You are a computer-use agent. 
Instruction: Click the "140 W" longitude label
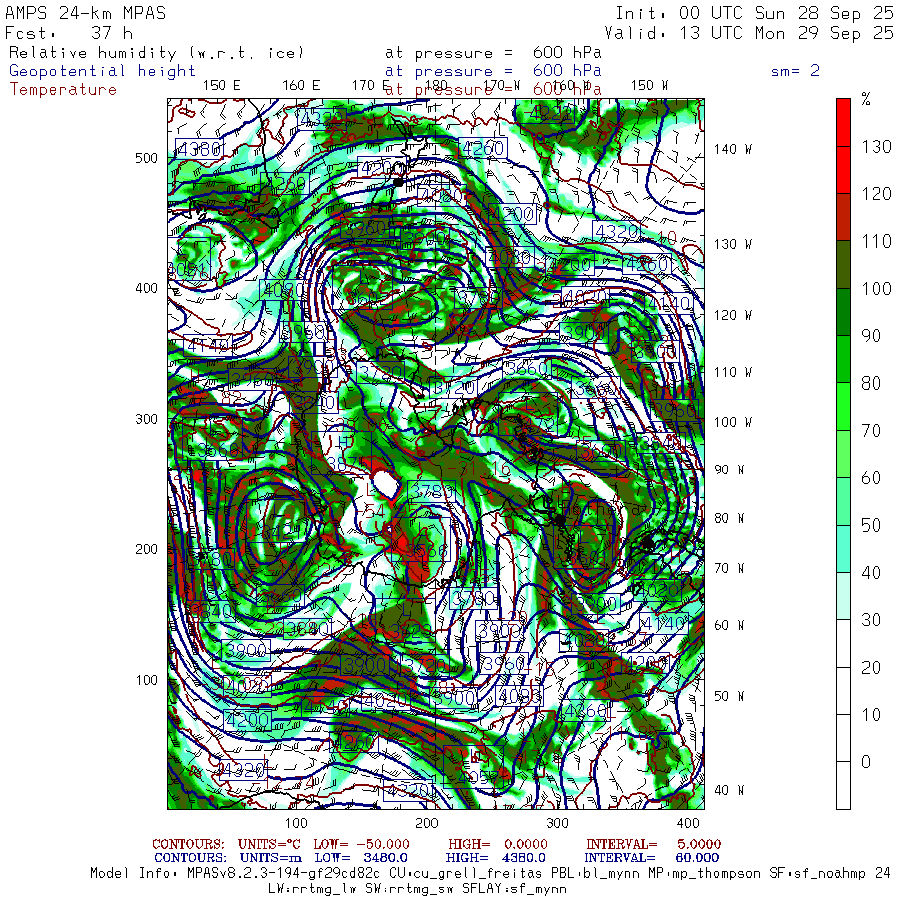click(732, 149)
